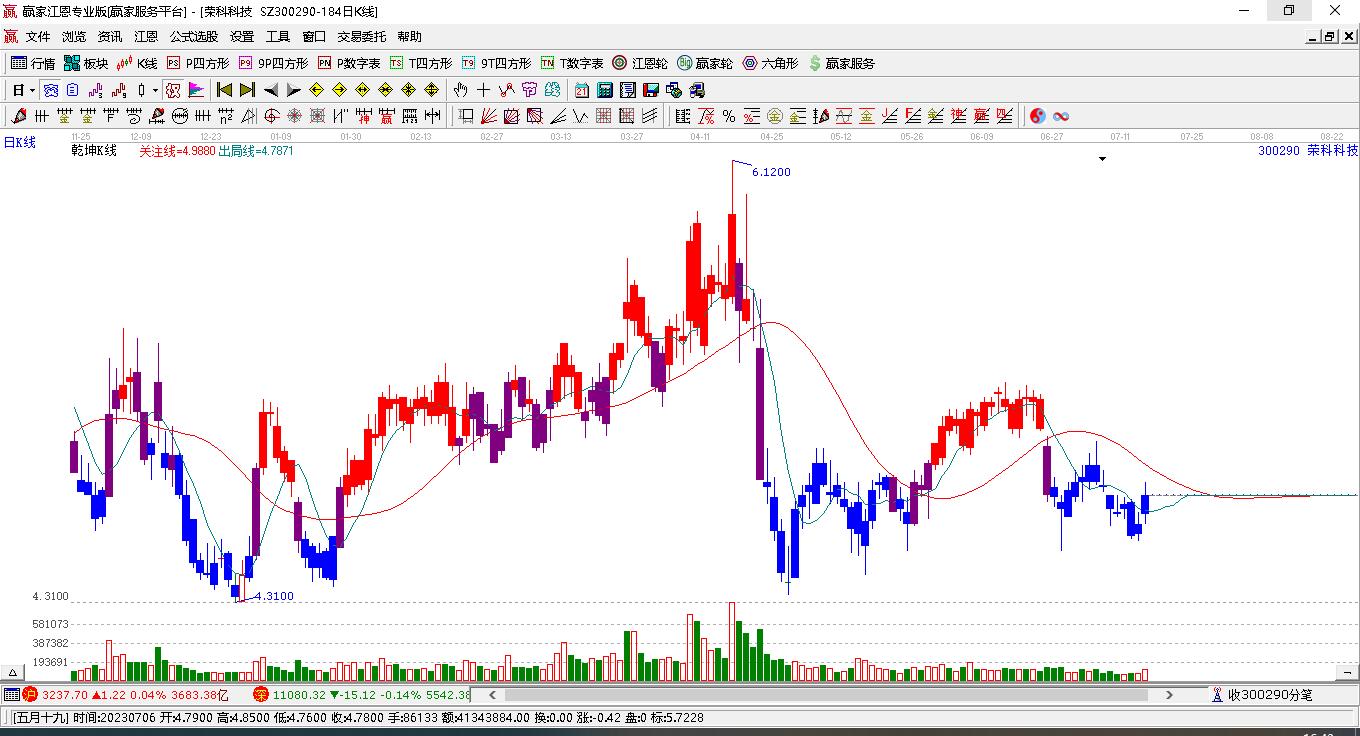Click the small black dropdown triangle above chart

click(x=1103, y=159)
